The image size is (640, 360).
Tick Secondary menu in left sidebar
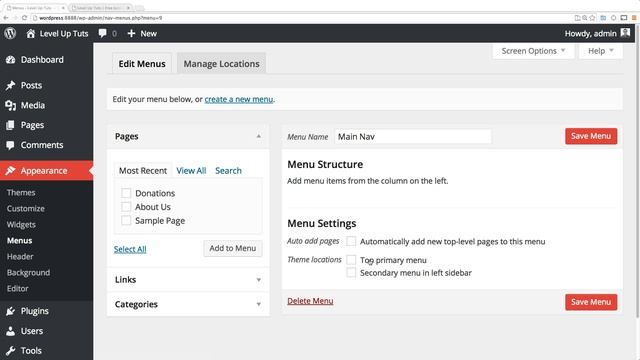tap(351, 272)
